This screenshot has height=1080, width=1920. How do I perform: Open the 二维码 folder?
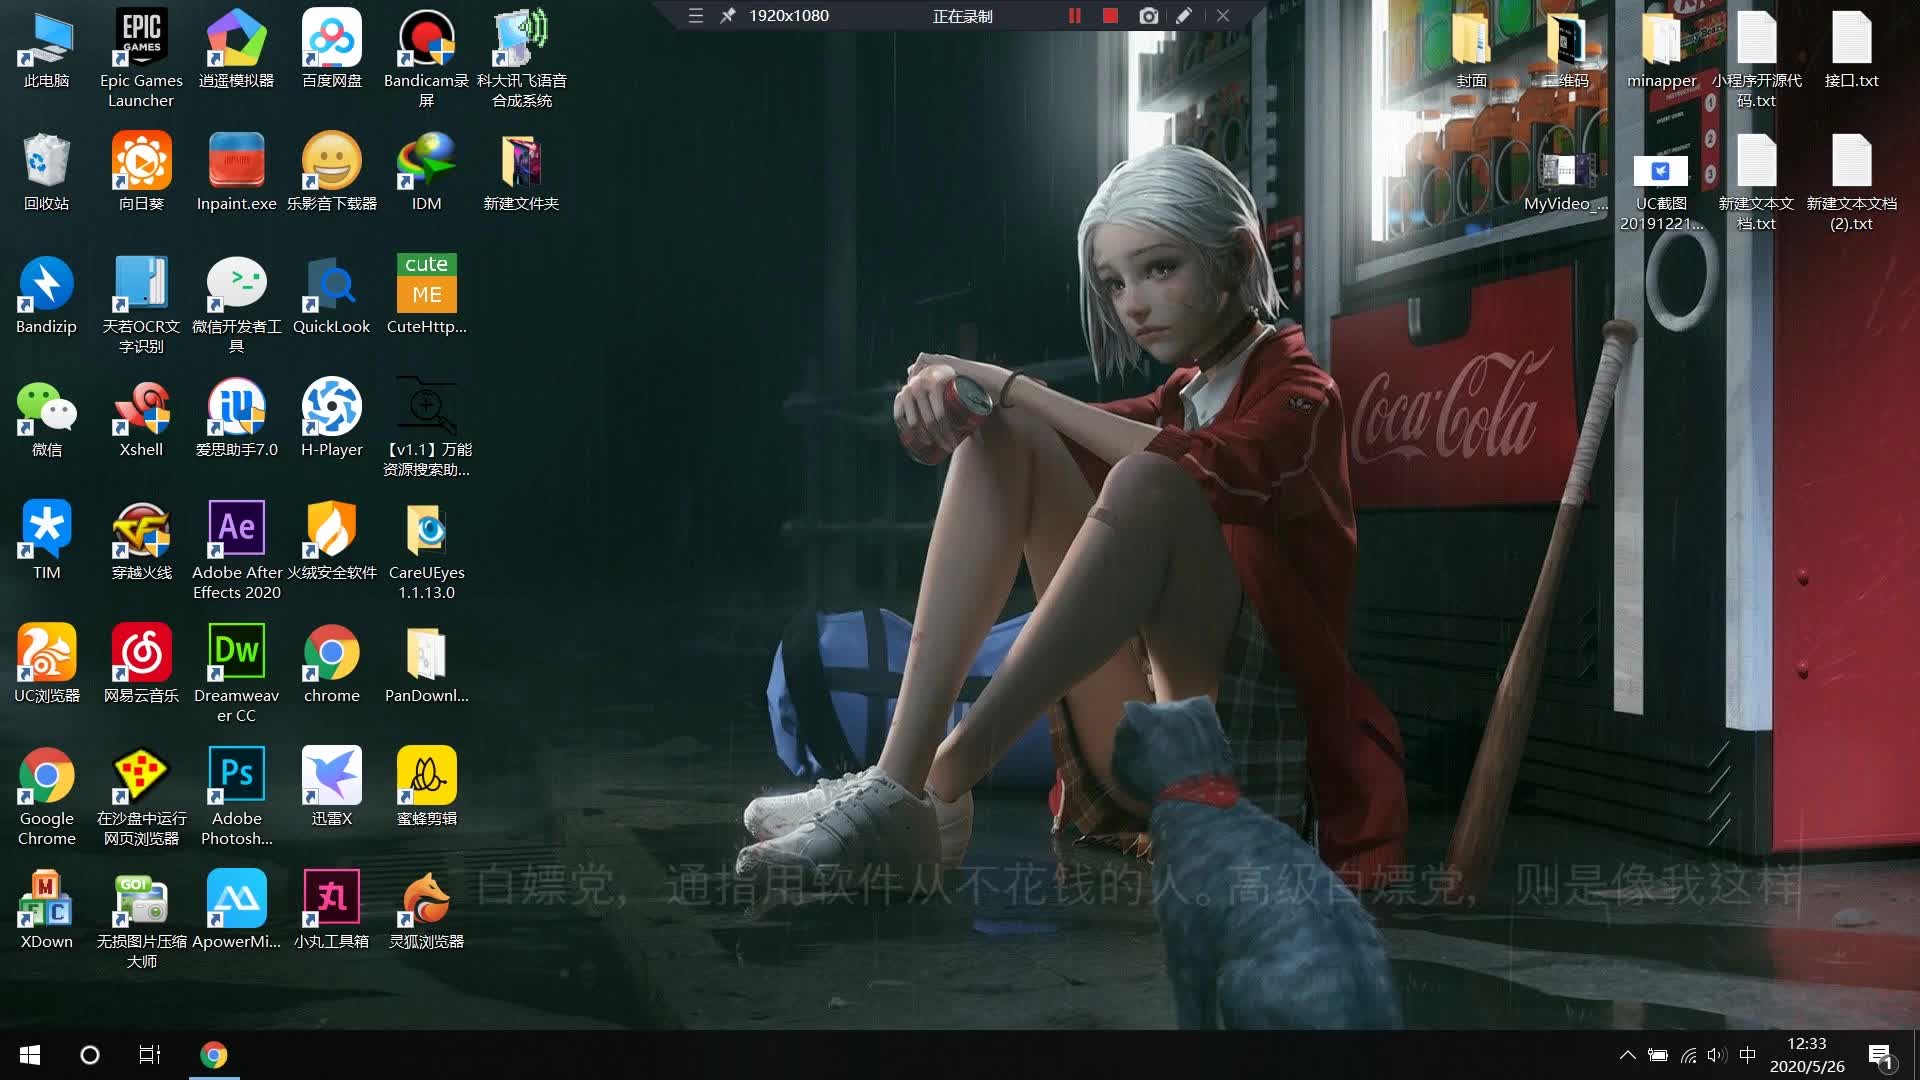point(1566,50)
